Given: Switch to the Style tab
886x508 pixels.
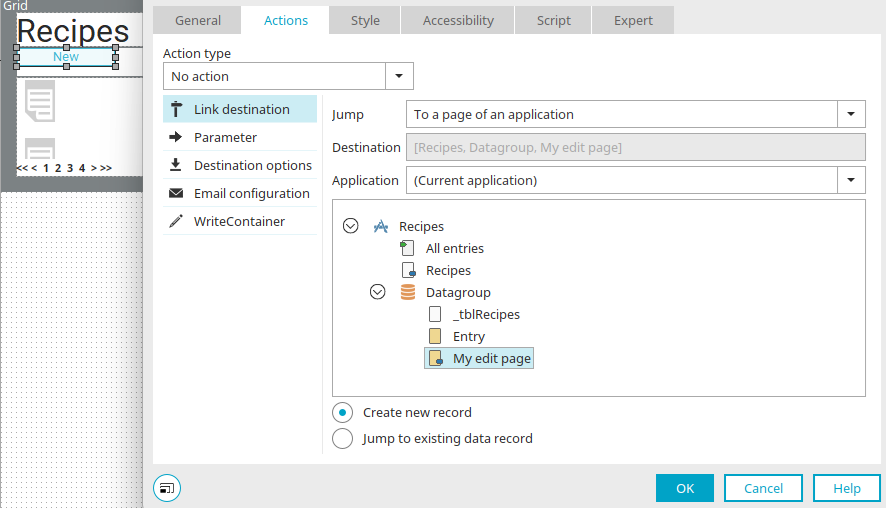Looking at the screenshot, I should point(365,20).
